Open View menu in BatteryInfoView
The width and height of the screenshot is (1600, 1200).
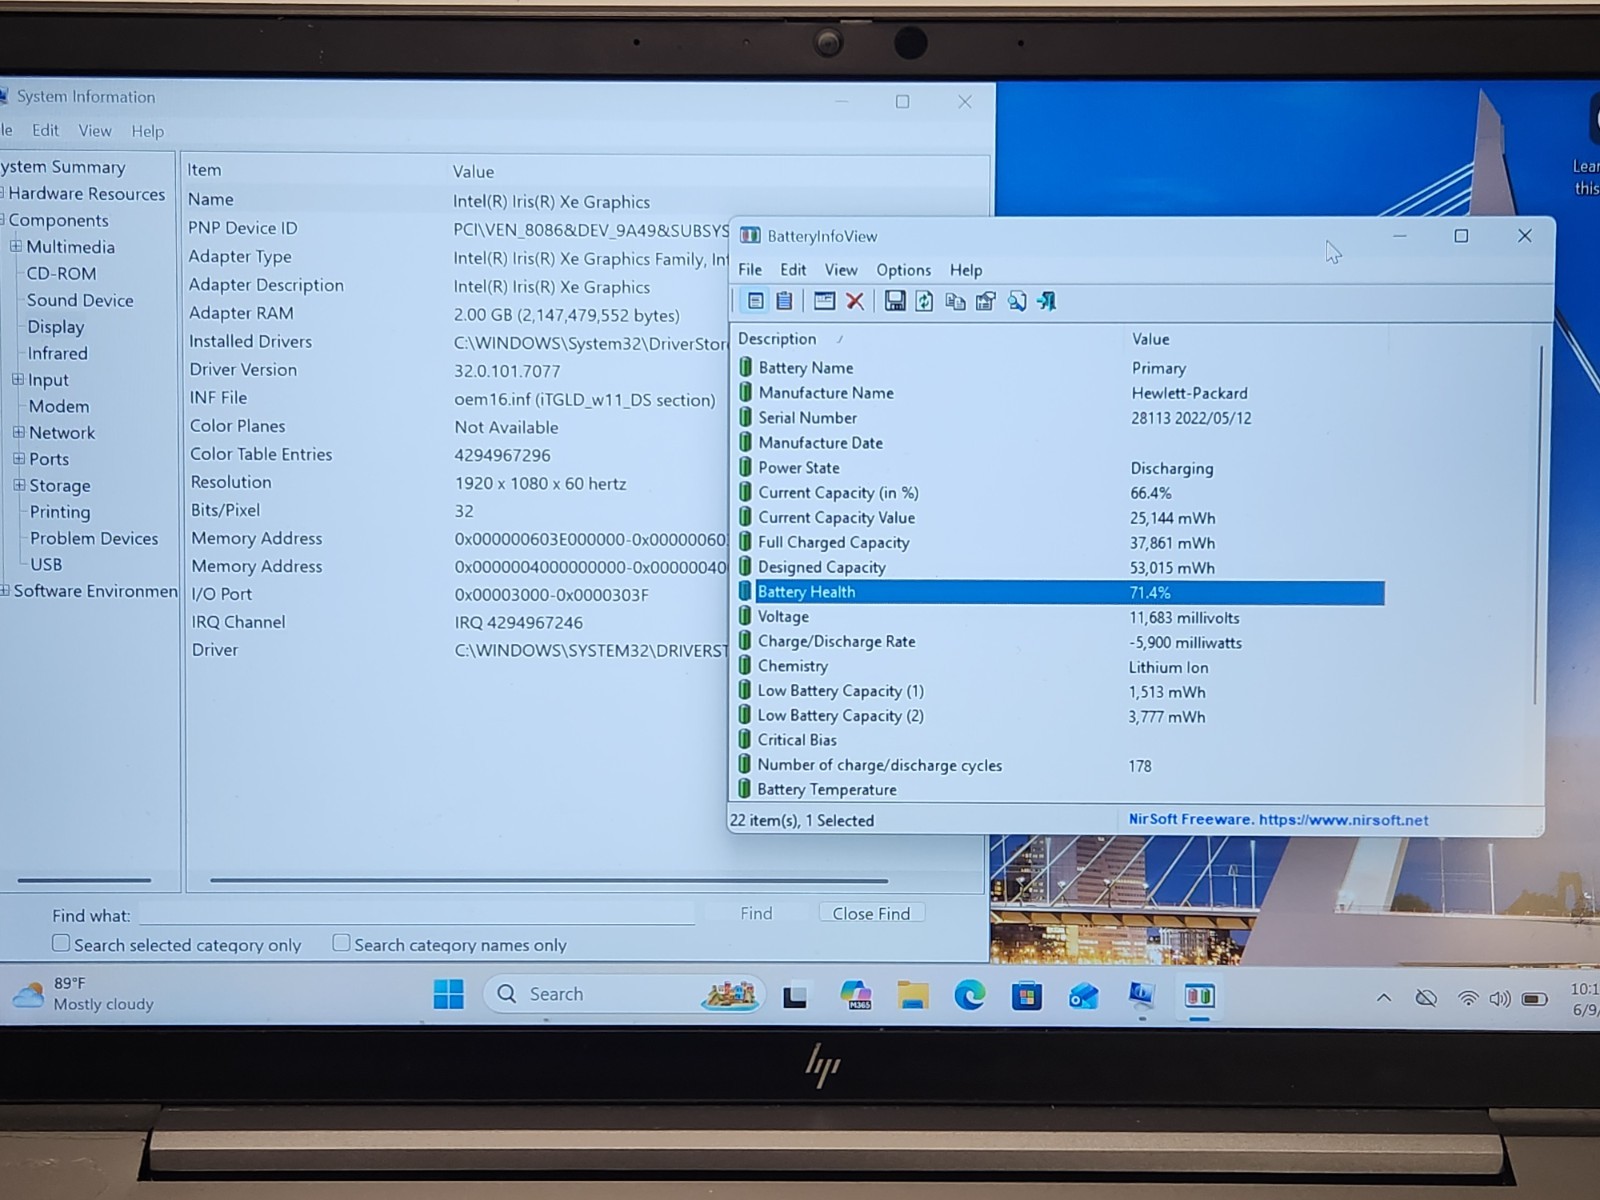point(841,270)
